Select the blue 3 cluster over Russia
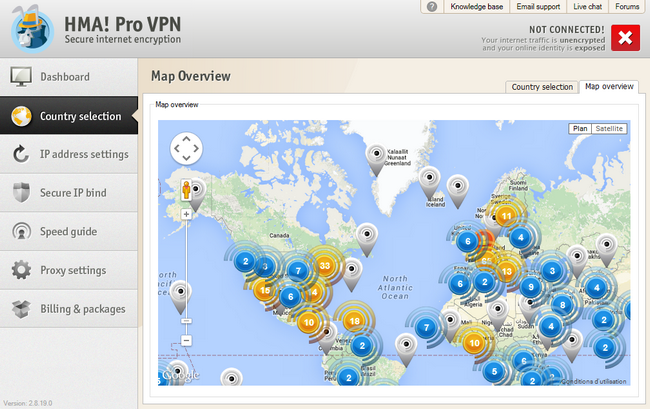 (552, 271)
